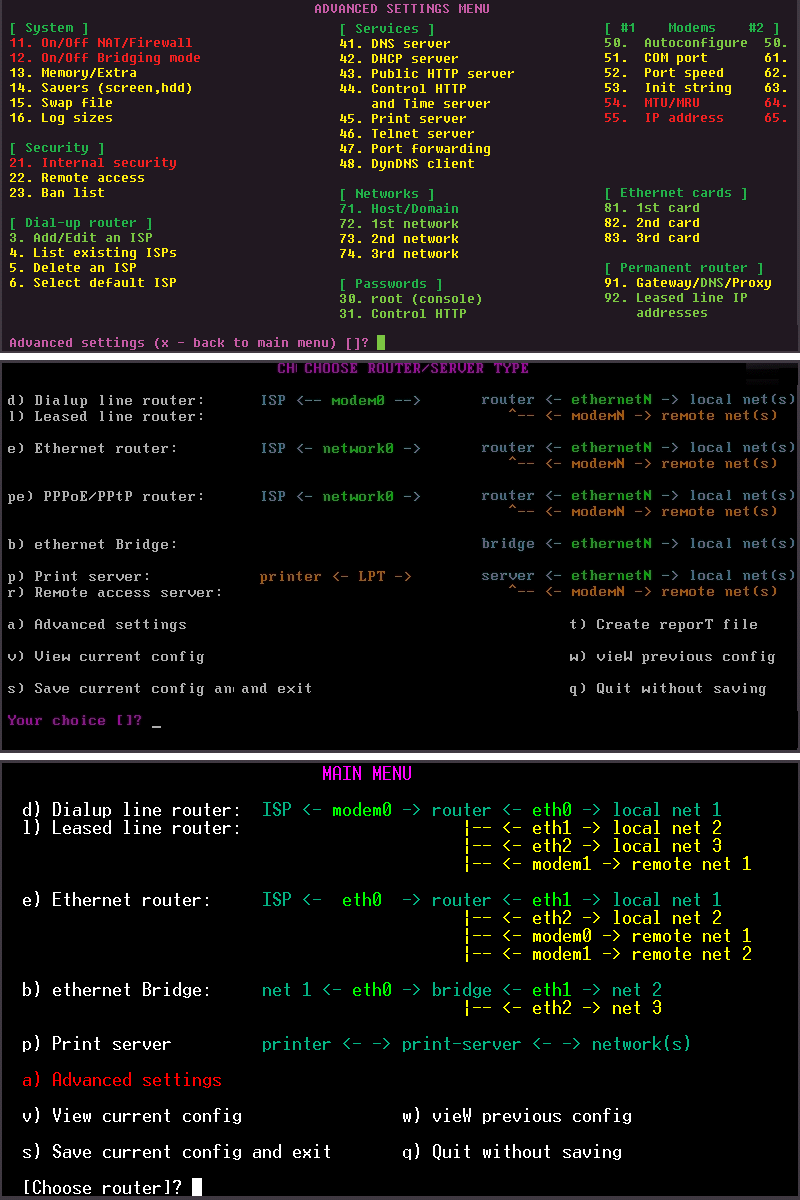Choose Host/Domain under Networks
This screenshot has width=800, height=1200.
click(399, 209)
